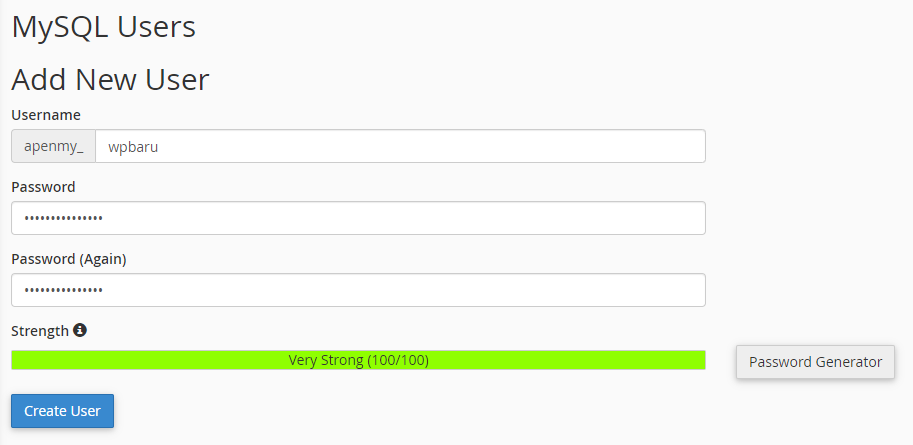Click the masked dots in Password field

click(63, 218)
